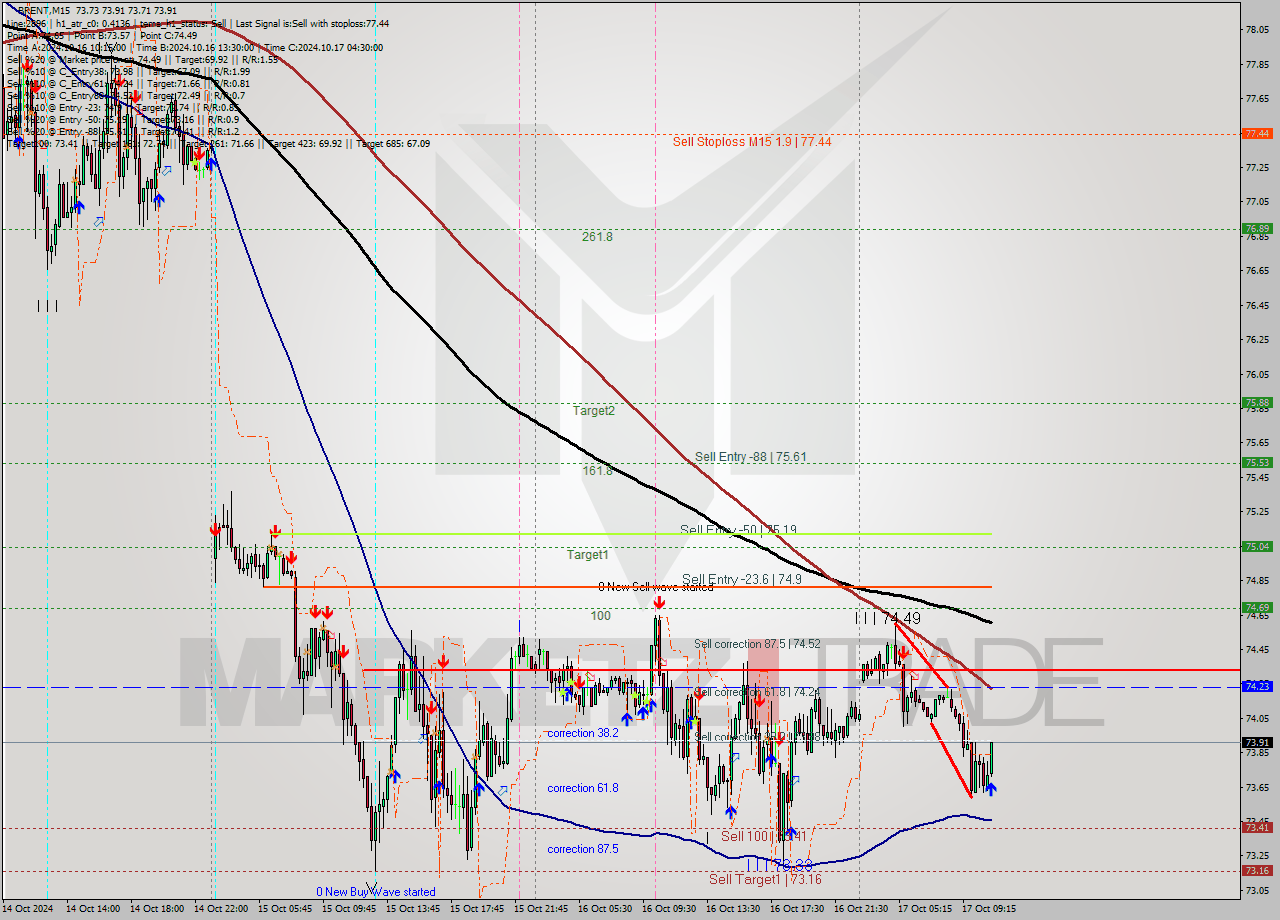1280x920 pixels.
Task: Click the 261.8 Fibonacci level label
Action: click(x=597, y=237)
